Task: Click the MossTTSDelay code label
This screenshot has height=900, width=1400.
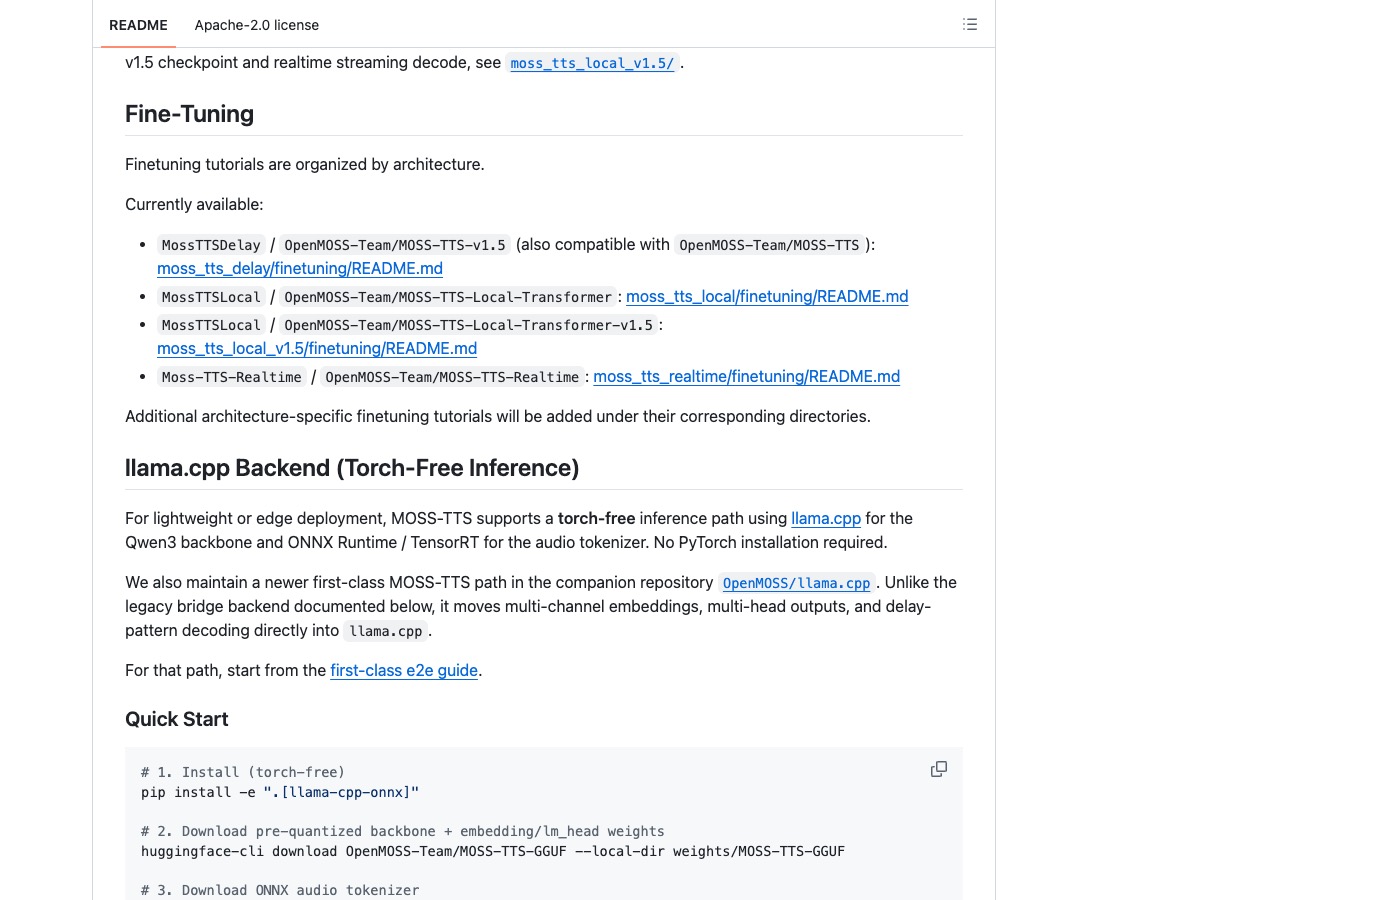Action: tap(211, 245)
